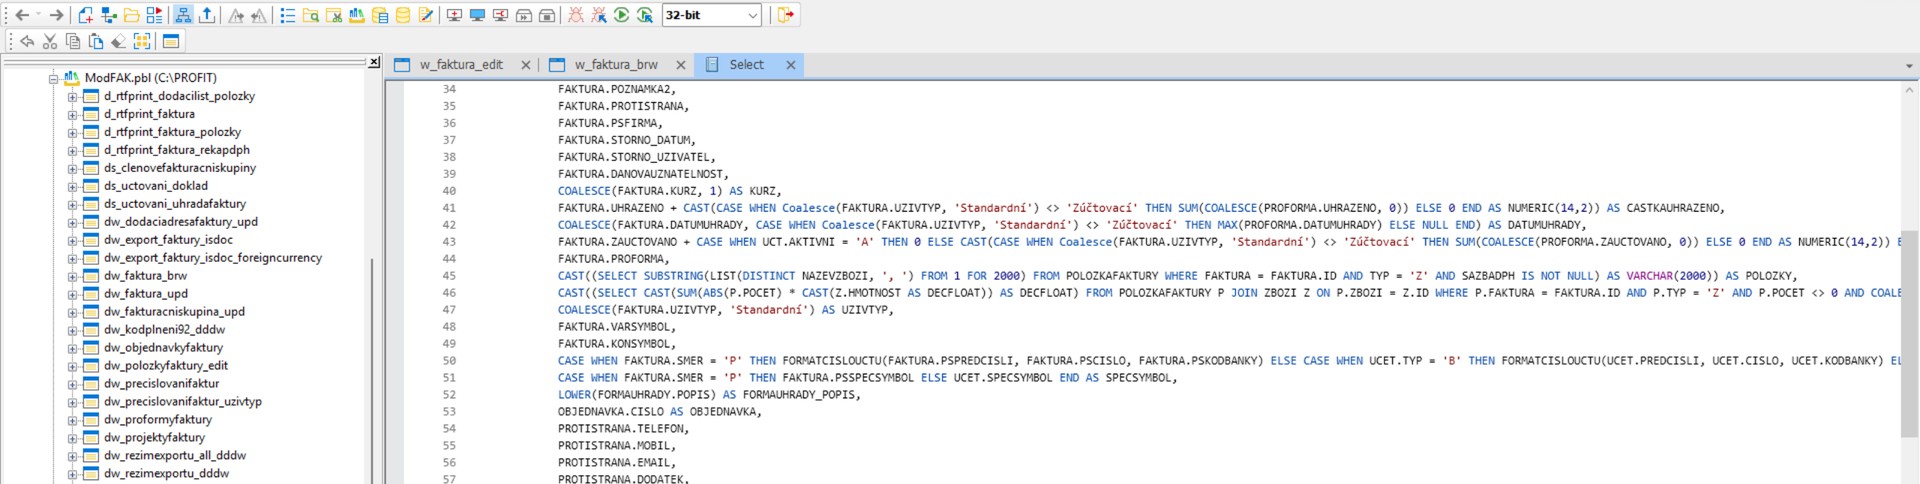The height and width of the screenshot is (484, 1920).
Task: Close the Select tab
Action: [791, 65]
